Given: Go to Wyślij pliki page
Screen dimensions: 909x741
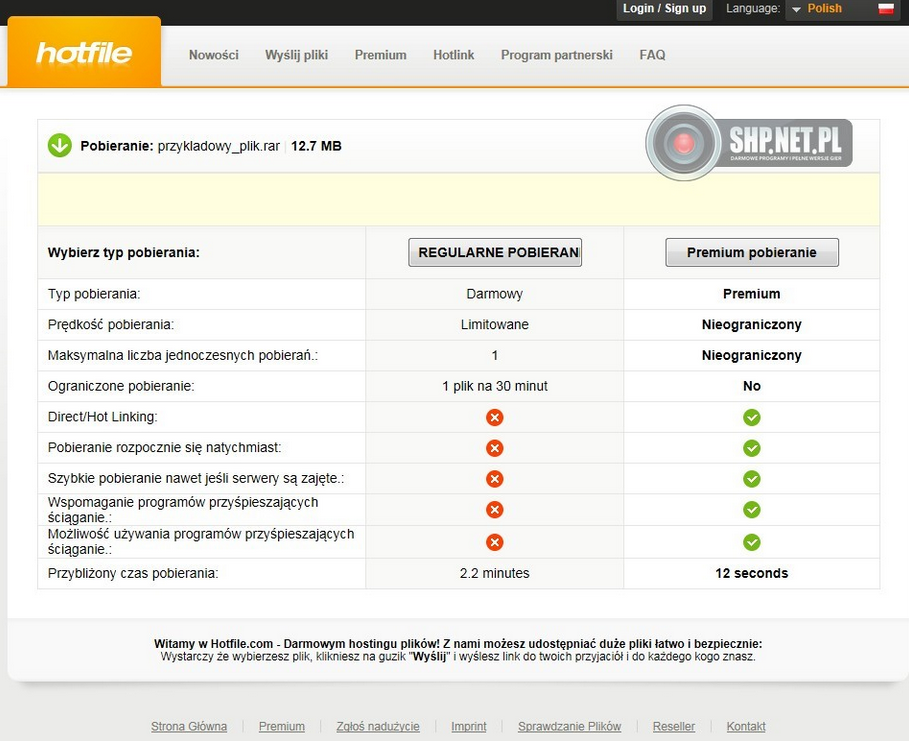Looking at the screenshot, I should pos(296,55).
